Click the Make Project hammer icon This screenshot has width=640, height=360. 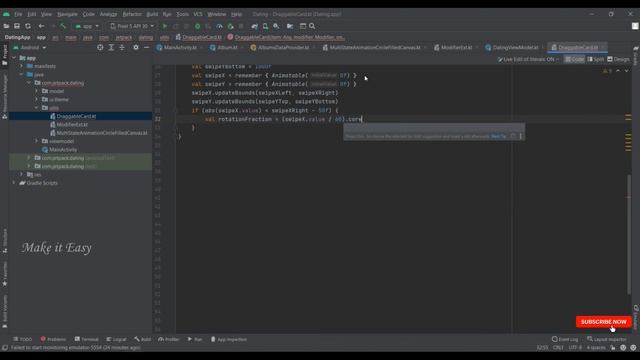pos(63,26)
